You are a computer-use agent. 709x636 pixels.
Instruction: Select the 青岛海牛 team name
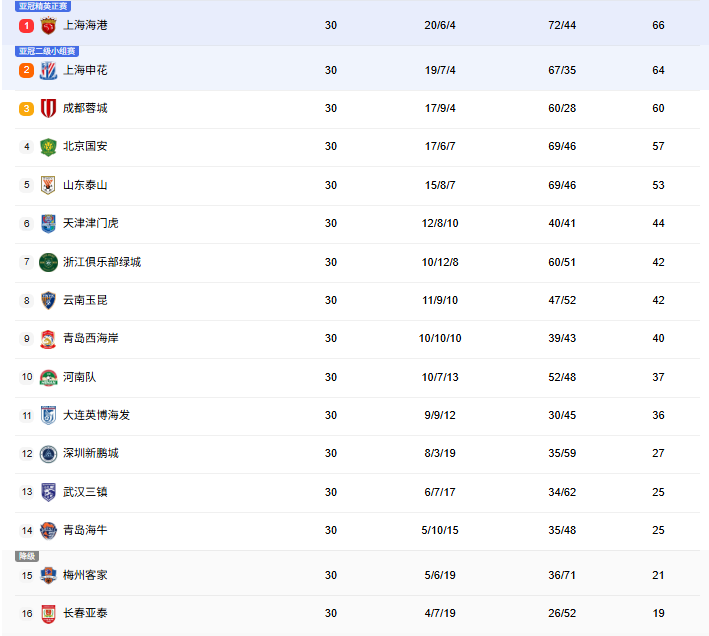(x=85, y=530)
